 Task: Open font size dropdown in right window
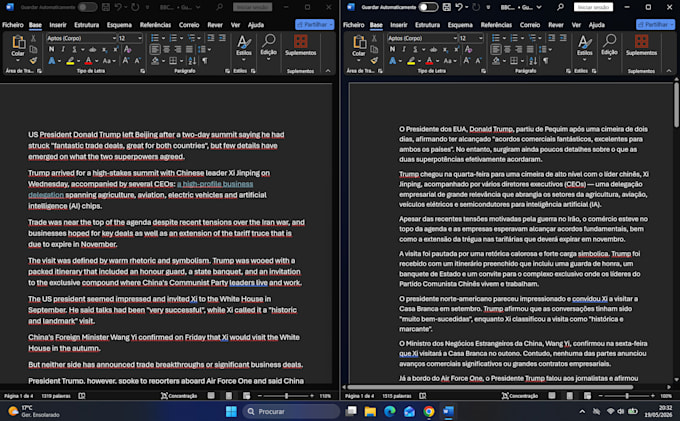pyautogui.click(x=481, y=38)
